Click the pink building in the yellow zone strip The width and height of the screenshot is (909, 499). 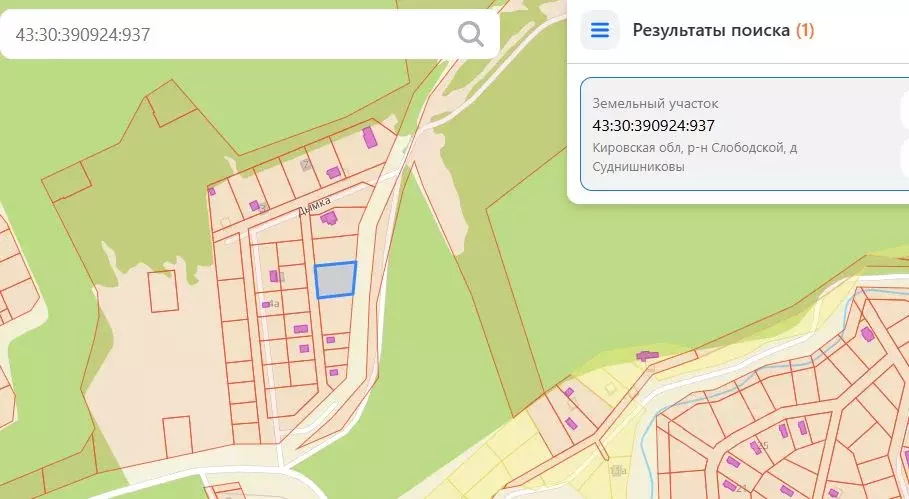(647, 355)
